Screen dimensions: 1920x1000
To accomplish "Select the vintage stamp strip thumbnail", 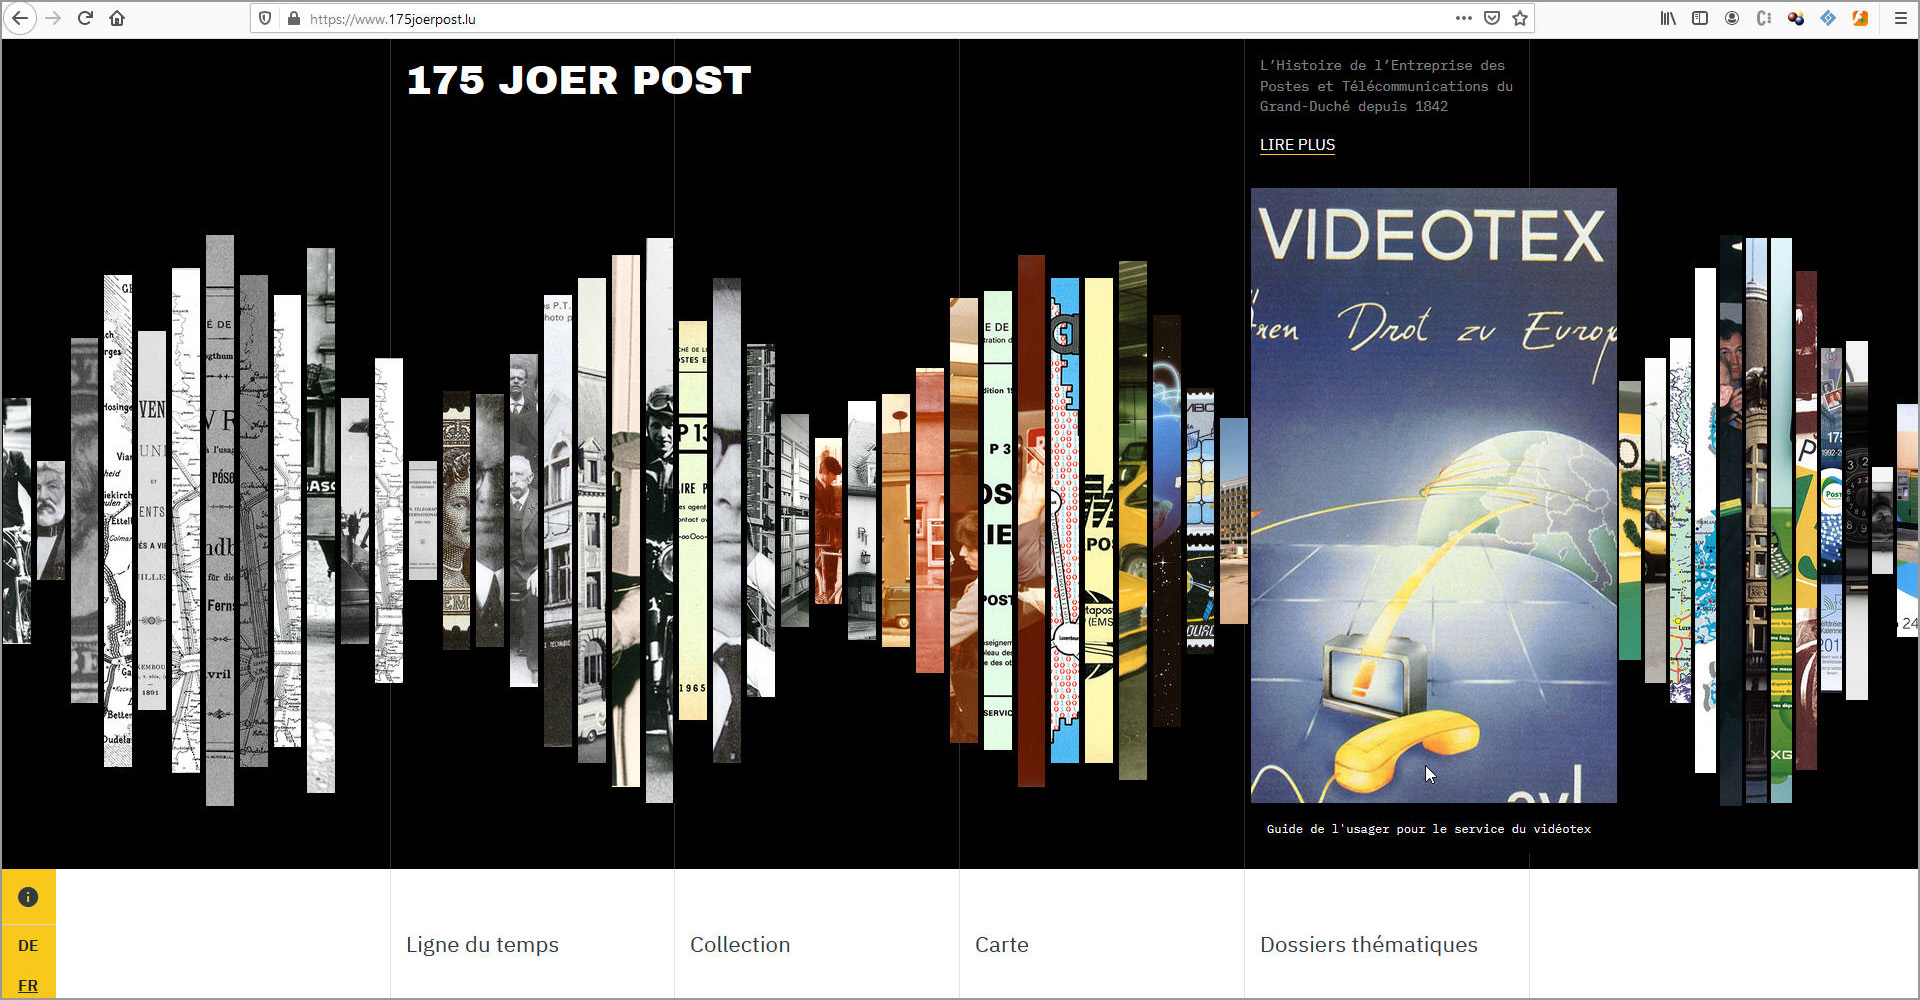I will 456,520.
